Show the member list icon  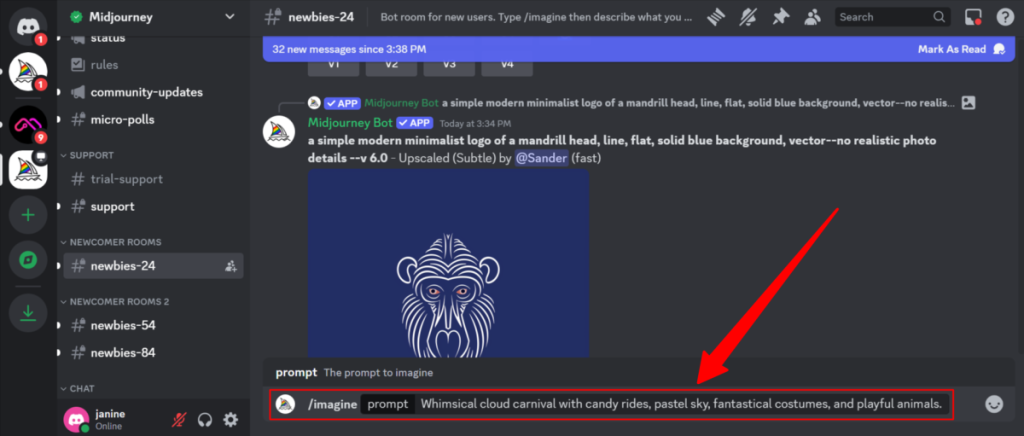(x=811, y=17)
